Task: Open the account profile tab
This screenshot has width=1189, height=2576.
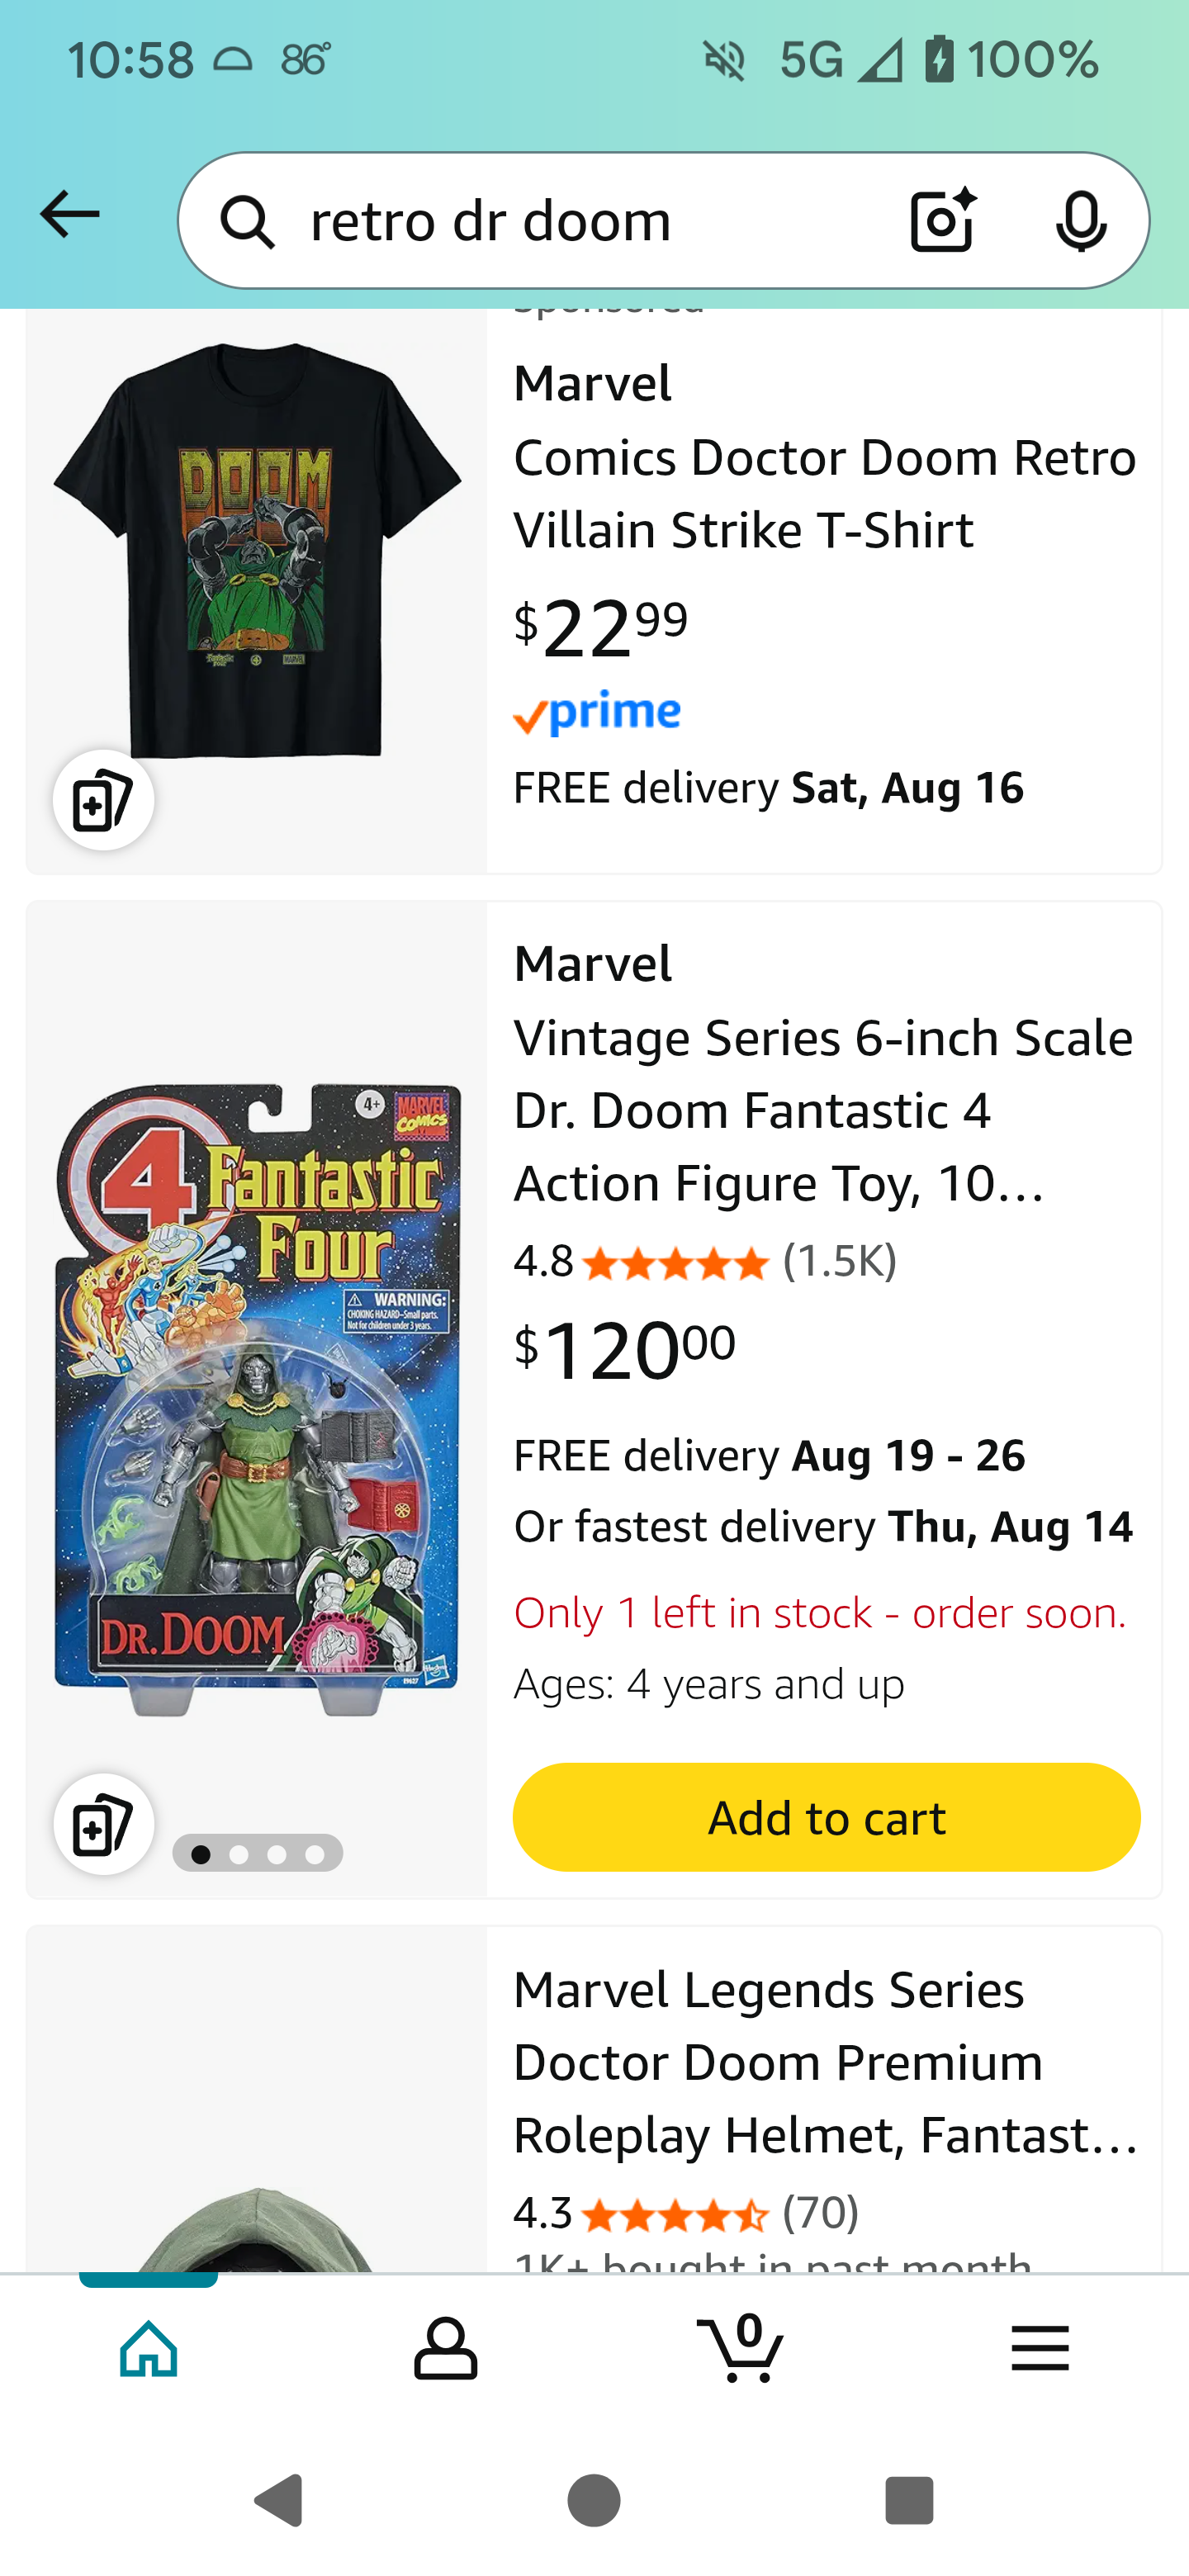Action: [x=445, y=2348]
